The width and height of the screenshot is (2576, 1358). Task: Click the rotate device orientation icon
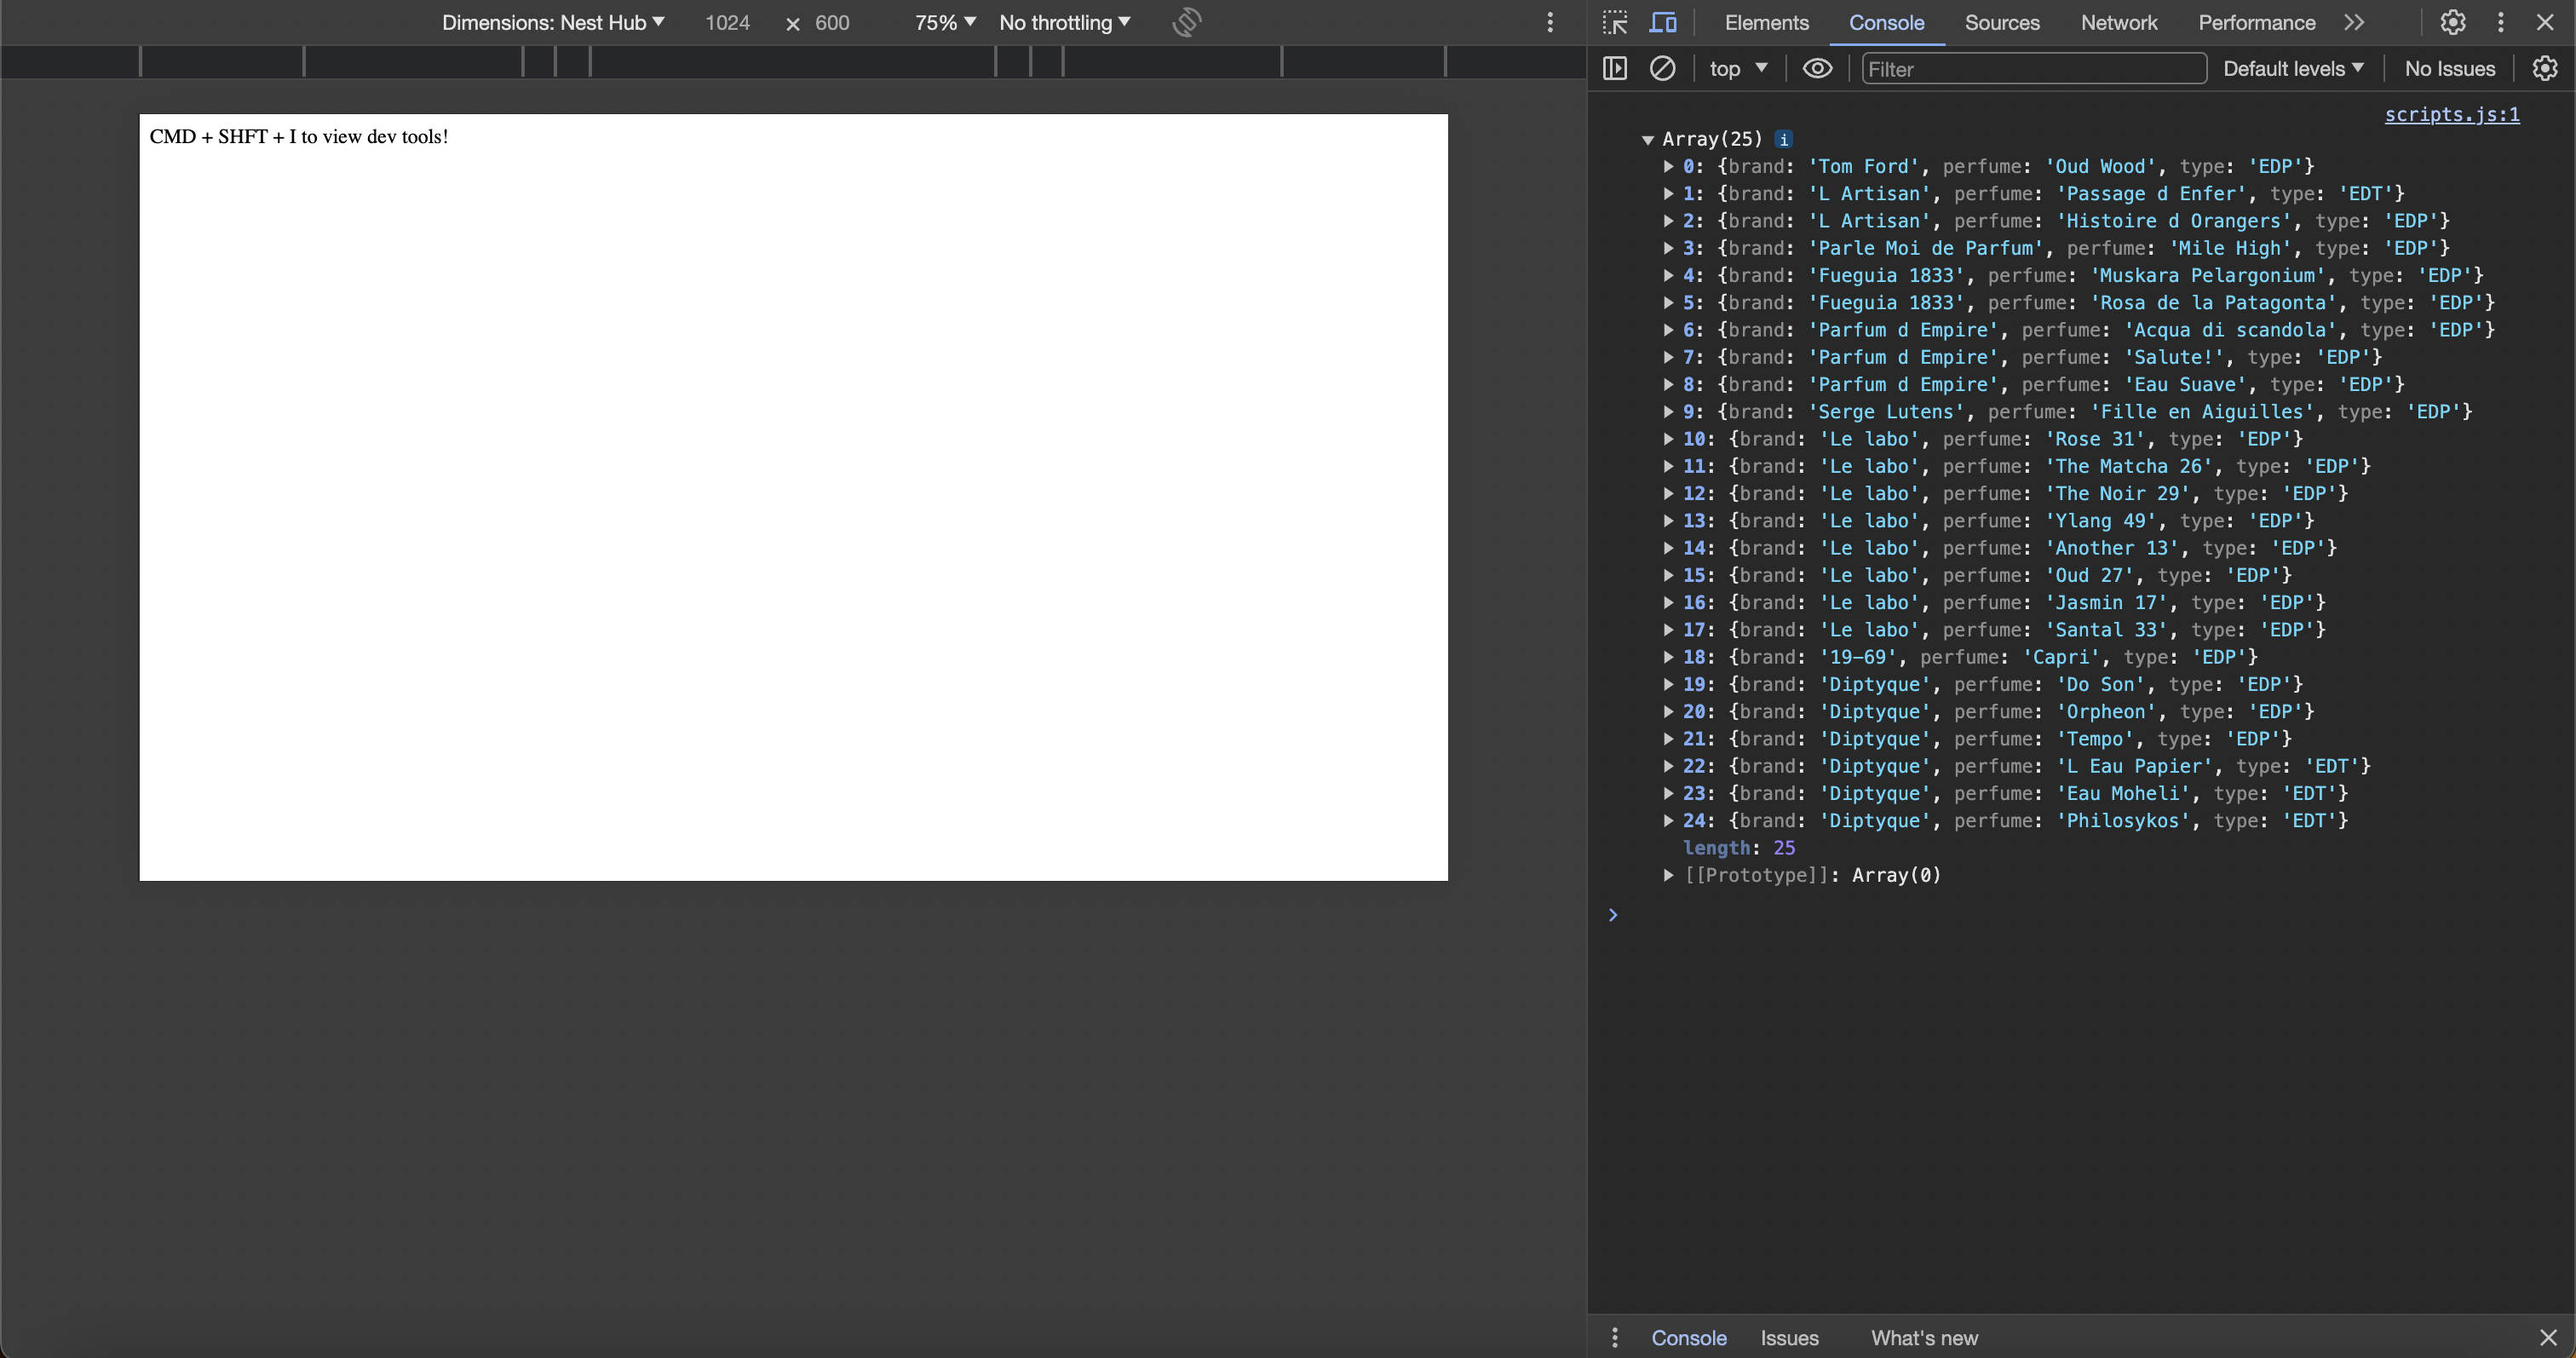(1186, 22)
